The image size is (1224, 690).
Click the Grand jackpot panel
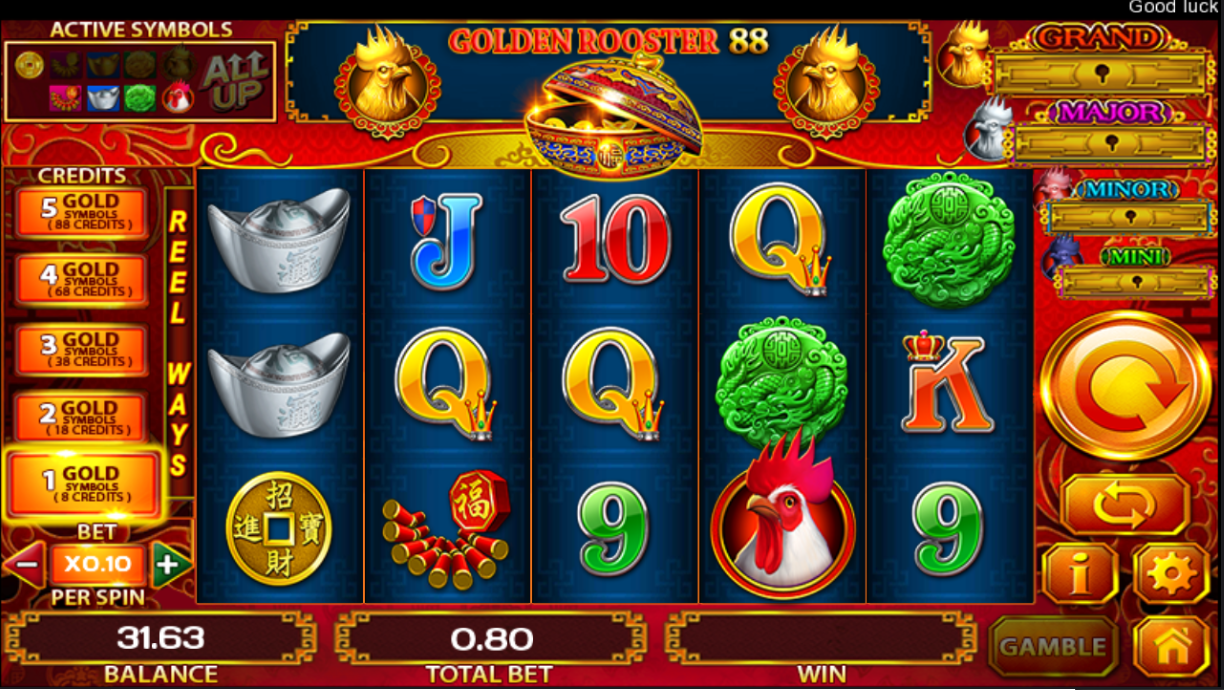(x=1100, y=61)
